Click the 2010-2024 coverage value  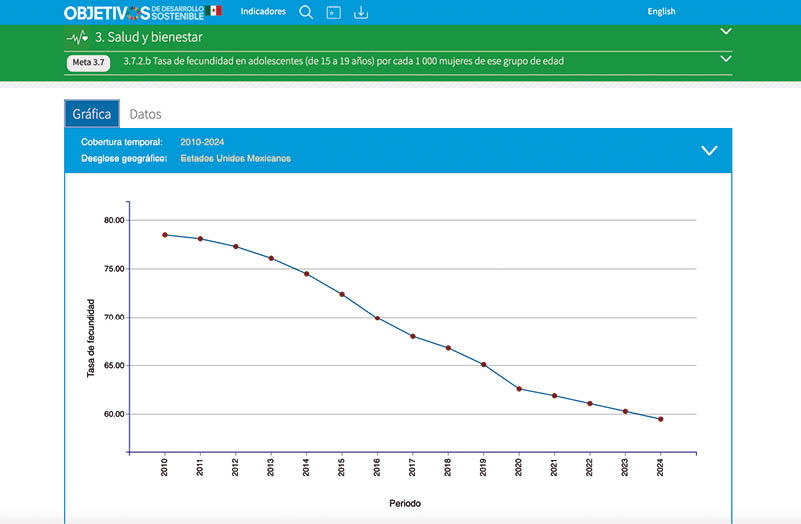coord(202,142)
